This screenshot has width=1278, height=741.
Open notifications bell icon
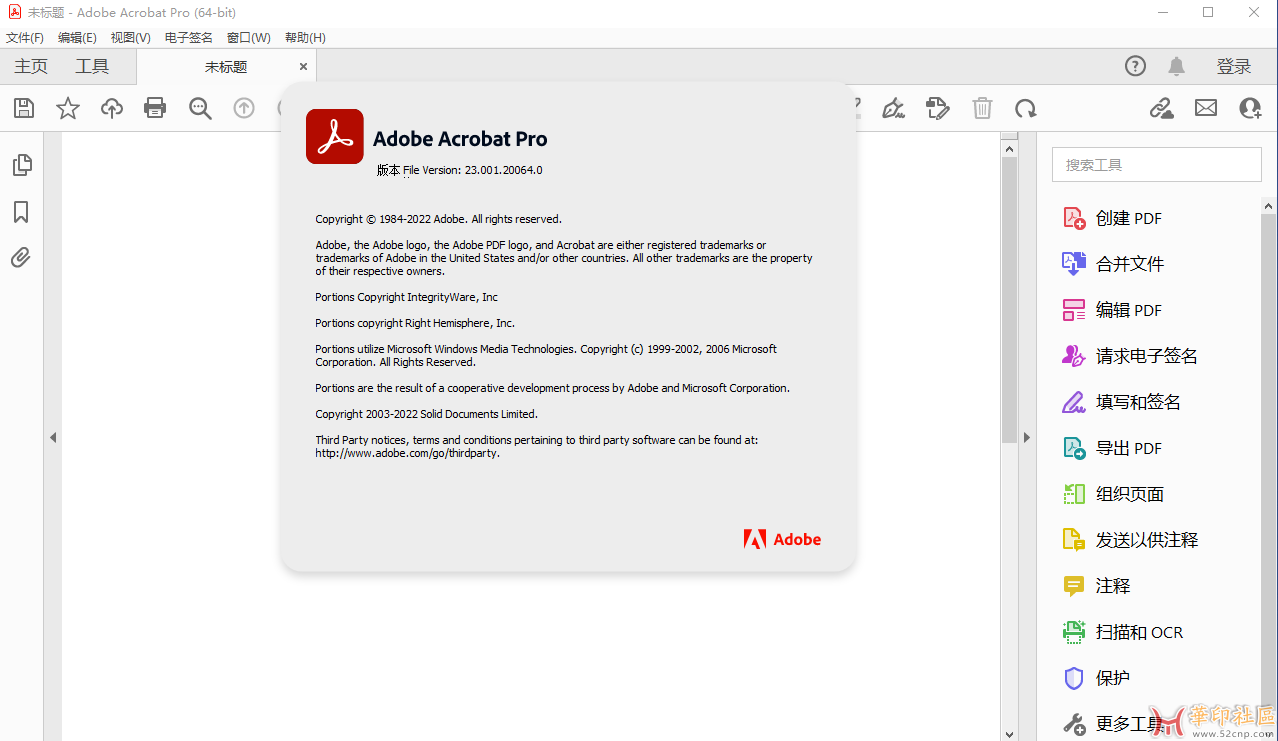pyautogui.click(x=1177, y=66)
